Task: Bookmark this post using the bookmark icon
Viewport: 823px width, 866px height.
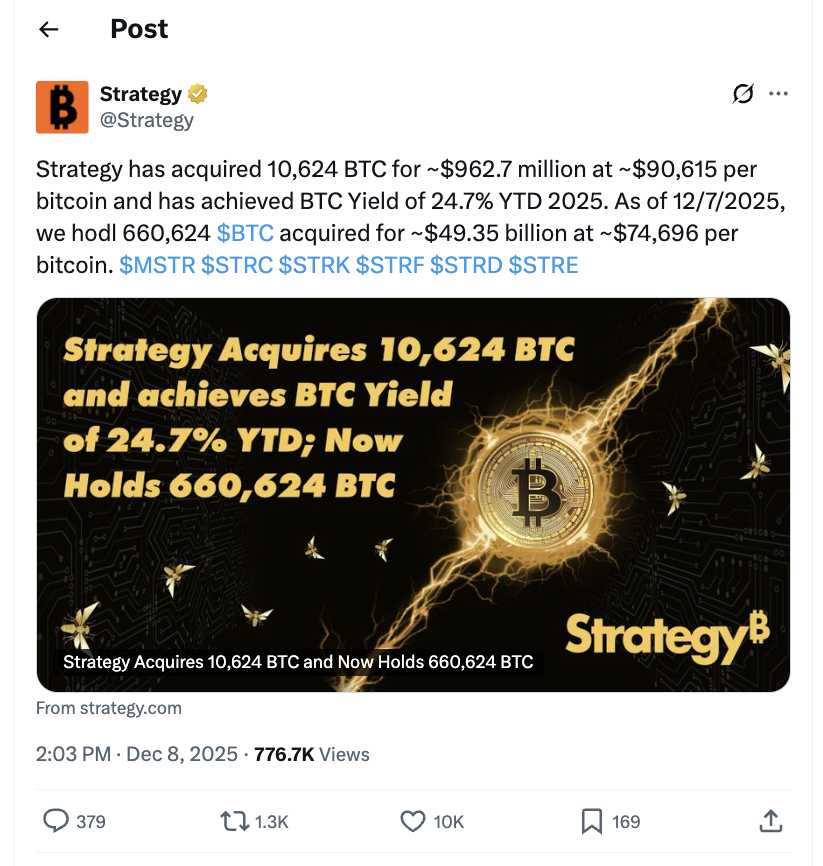Action: pyautogui.click(x=590, y=820)
